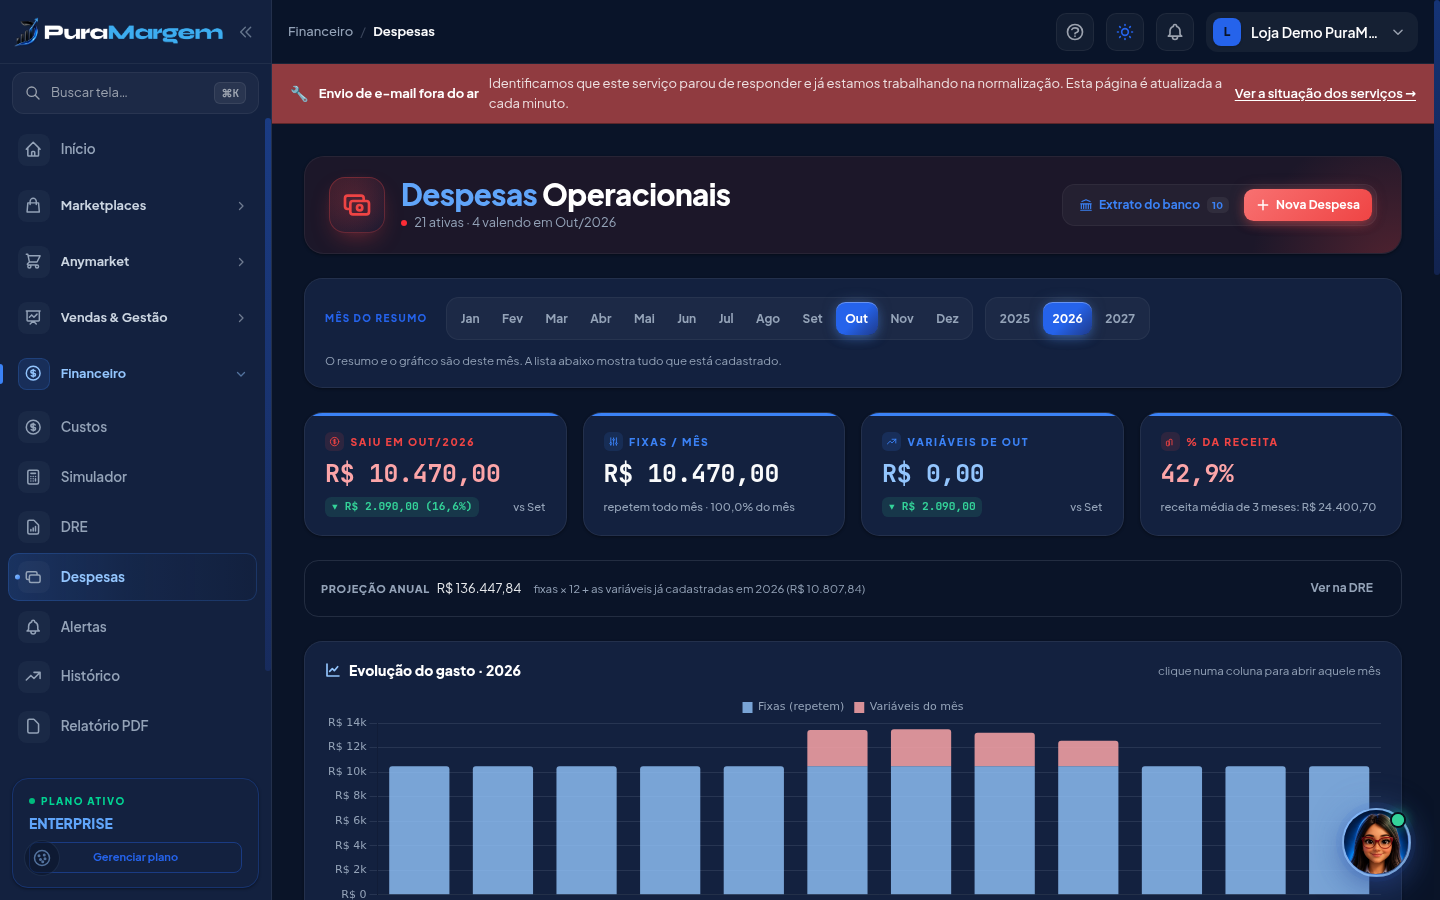Open Extrato do banco
Image resolution: width=1440 pixels, height=900 pixels.
pos(1152,205)
